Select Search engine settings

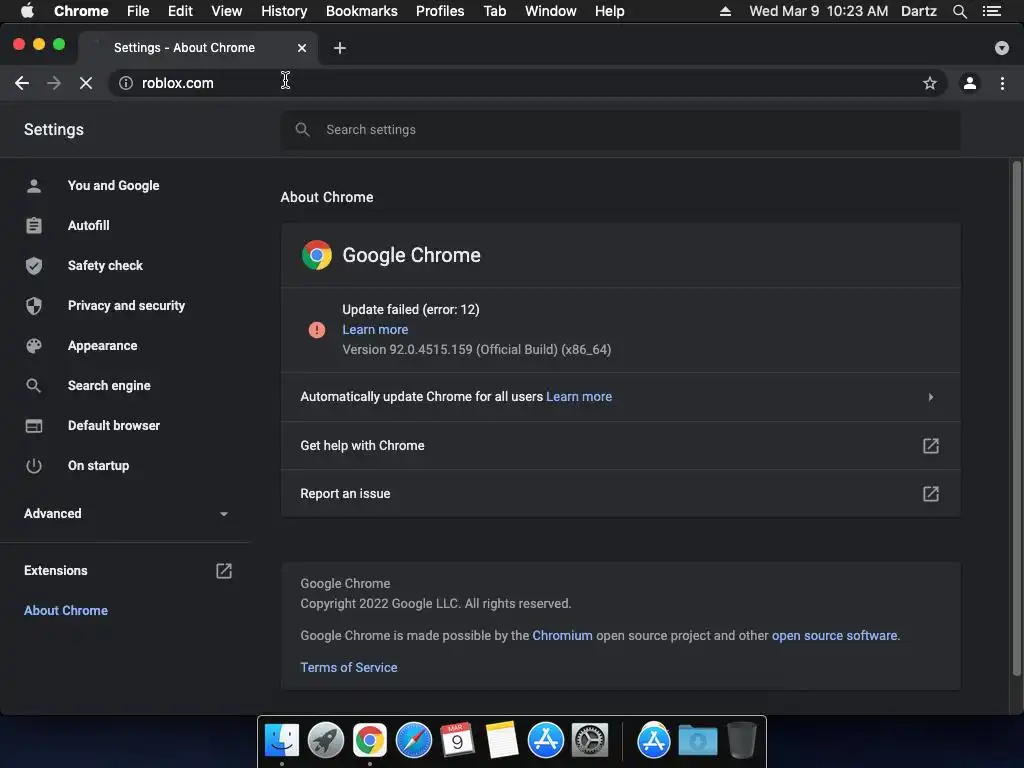pyautogui.click(x=109, y=385)
